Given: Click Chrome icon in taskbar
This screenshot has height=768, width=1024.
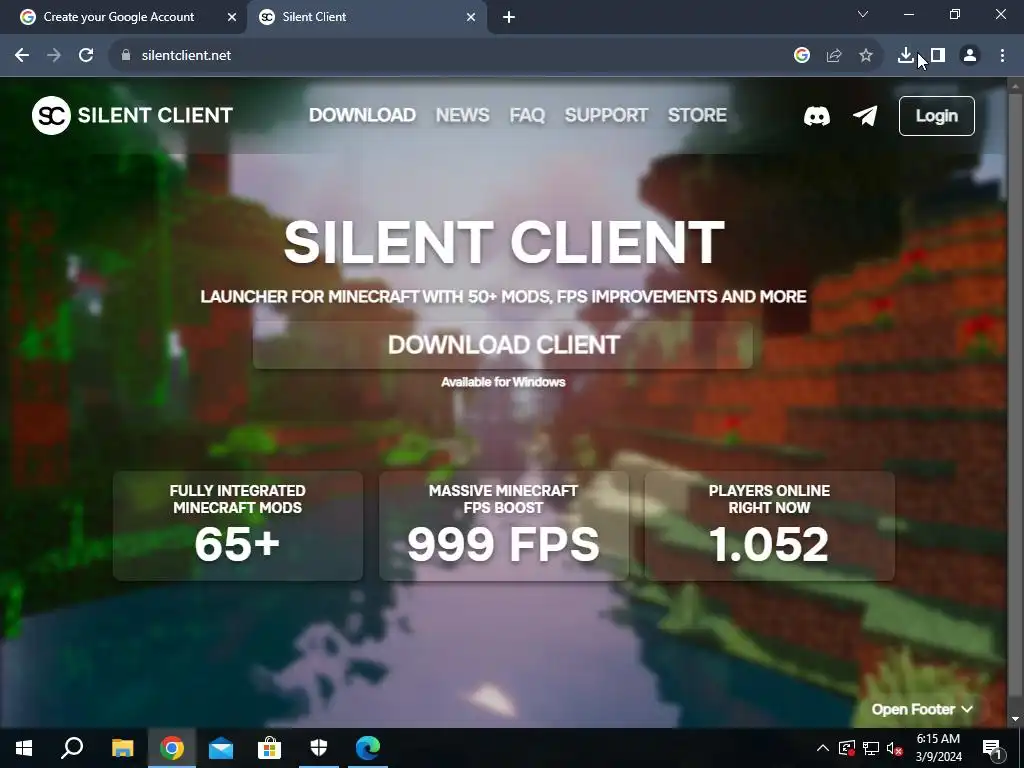Looking at the screenshot, I should pos(172,748).
